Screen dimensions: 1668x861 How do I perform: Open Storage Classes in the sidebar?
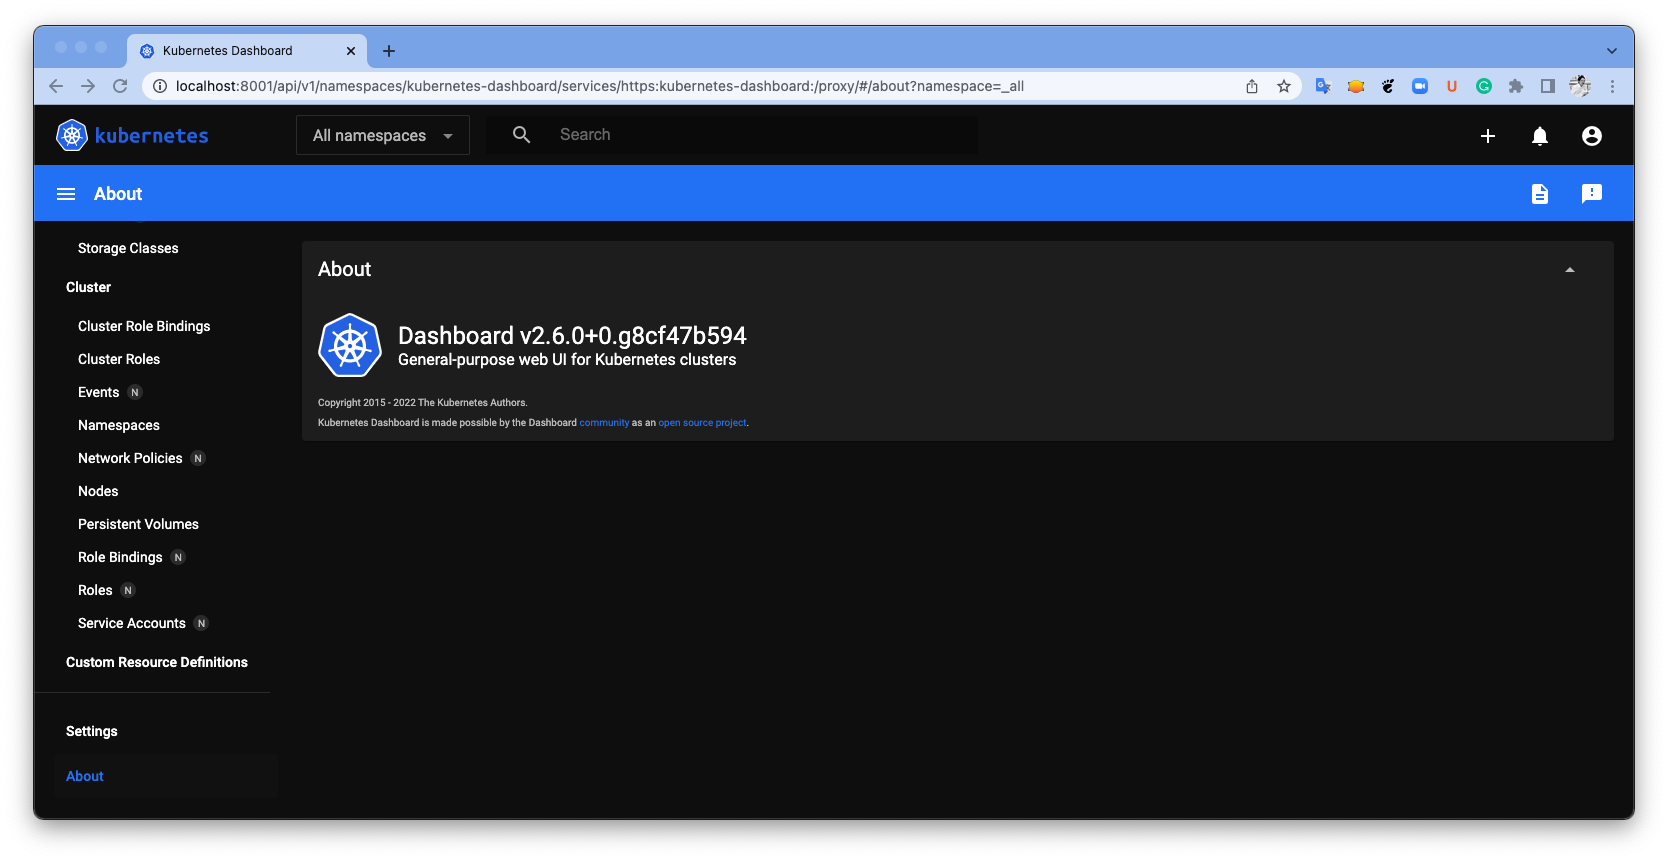click(128, 248)
